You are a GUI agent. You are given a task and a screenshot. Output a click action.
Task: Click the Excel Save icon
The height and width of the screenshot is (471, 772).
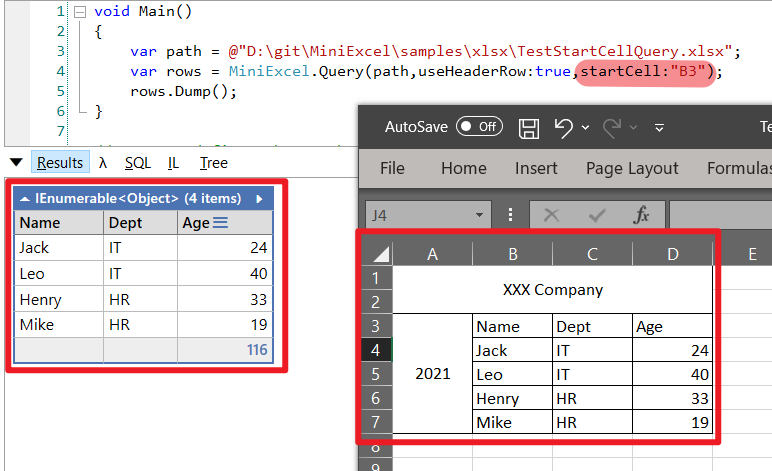pyautogui.click(x=529, y=127)
